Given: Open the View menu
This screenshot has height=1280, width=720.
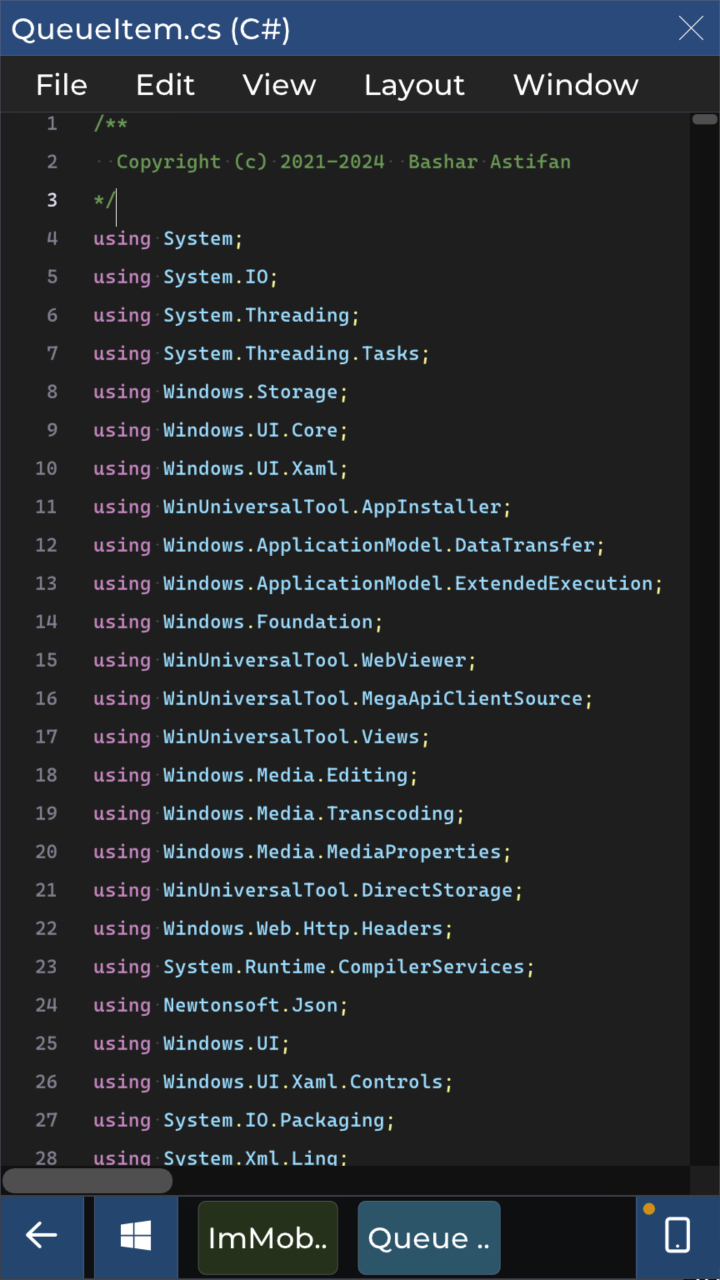Looking at the screenshot, I should point(279,85).
